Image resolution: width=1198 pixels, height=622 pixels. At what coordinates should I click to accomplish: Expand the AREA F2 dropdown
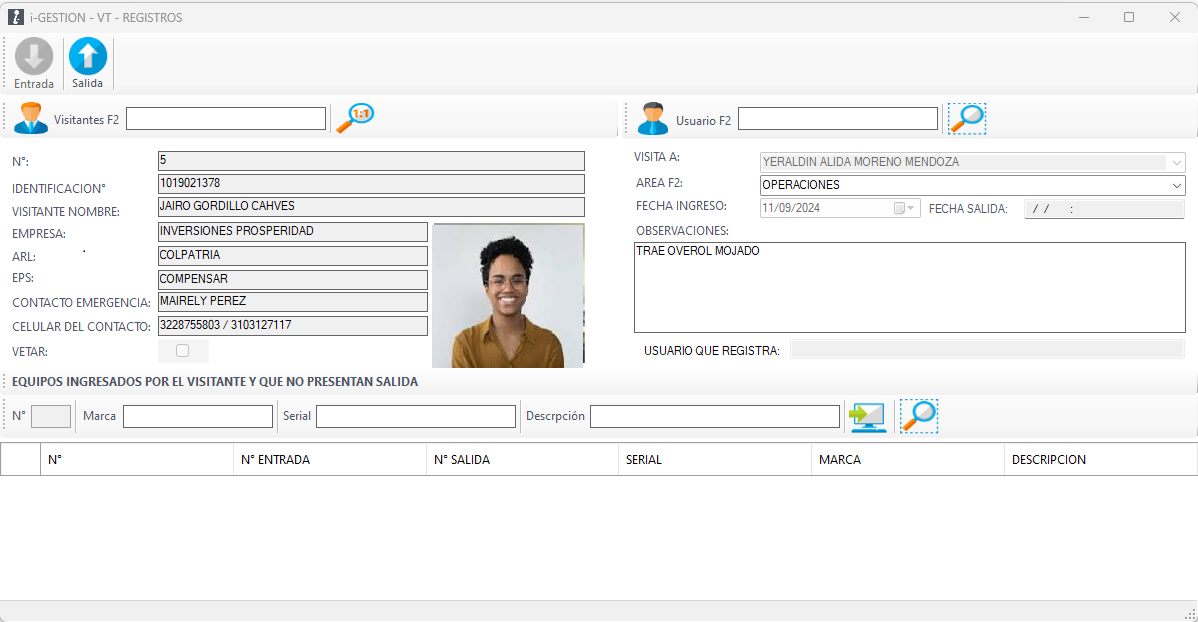(1175, 185)
